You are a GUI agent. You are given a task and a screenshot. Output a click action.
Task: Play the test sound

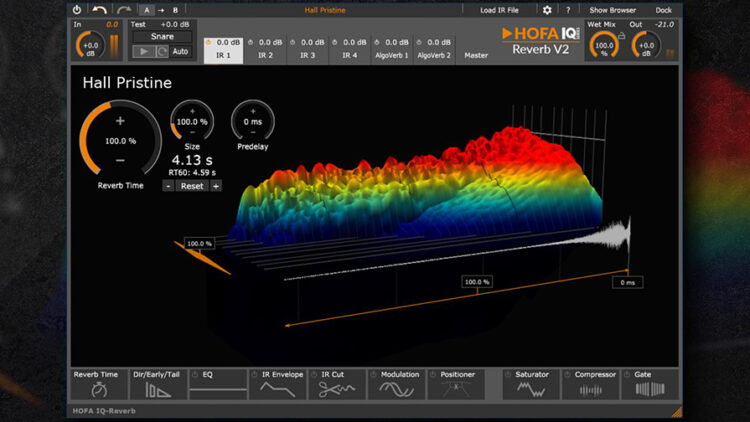coord(143,51)
